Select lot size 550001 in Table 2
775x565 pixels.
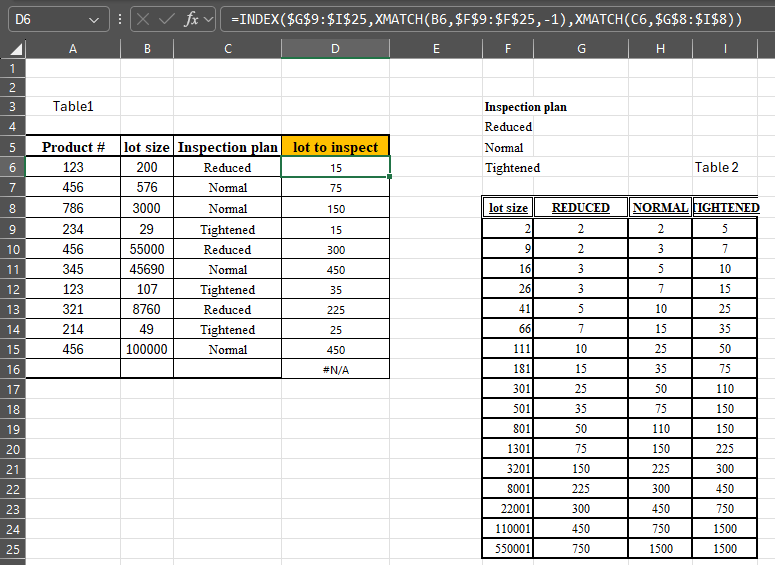pyautogui.click(x=508, y=549)
